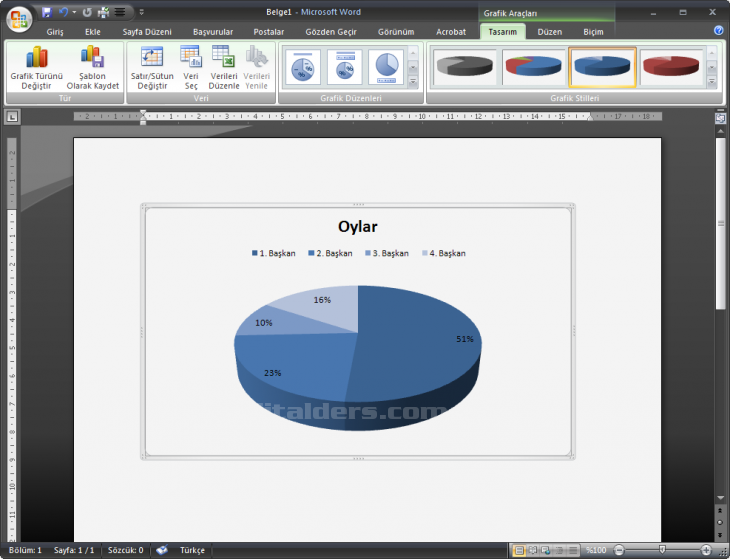The height and width of the screenshot is (559, 730).
Task: Click the proofing check icon in status bar
Action: pyautogui.click(x=162, y=550)
